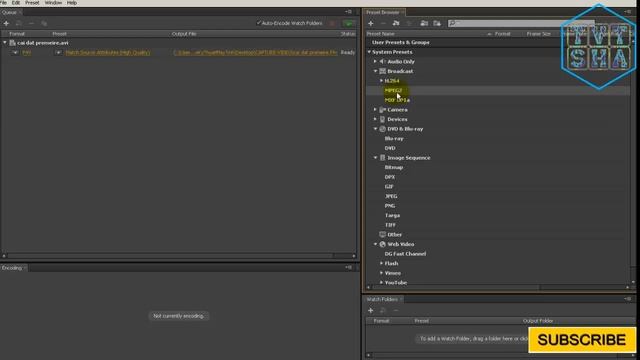640x360 pixels.
Task: Select User Presets & Groups row
Action: pyautogui.click(x=498, y=42)
